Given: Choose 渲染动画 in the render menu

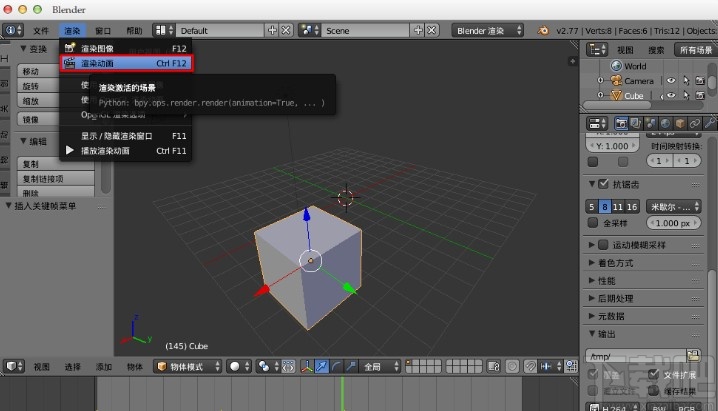Looking at the screenshot, I should [126, 63].
